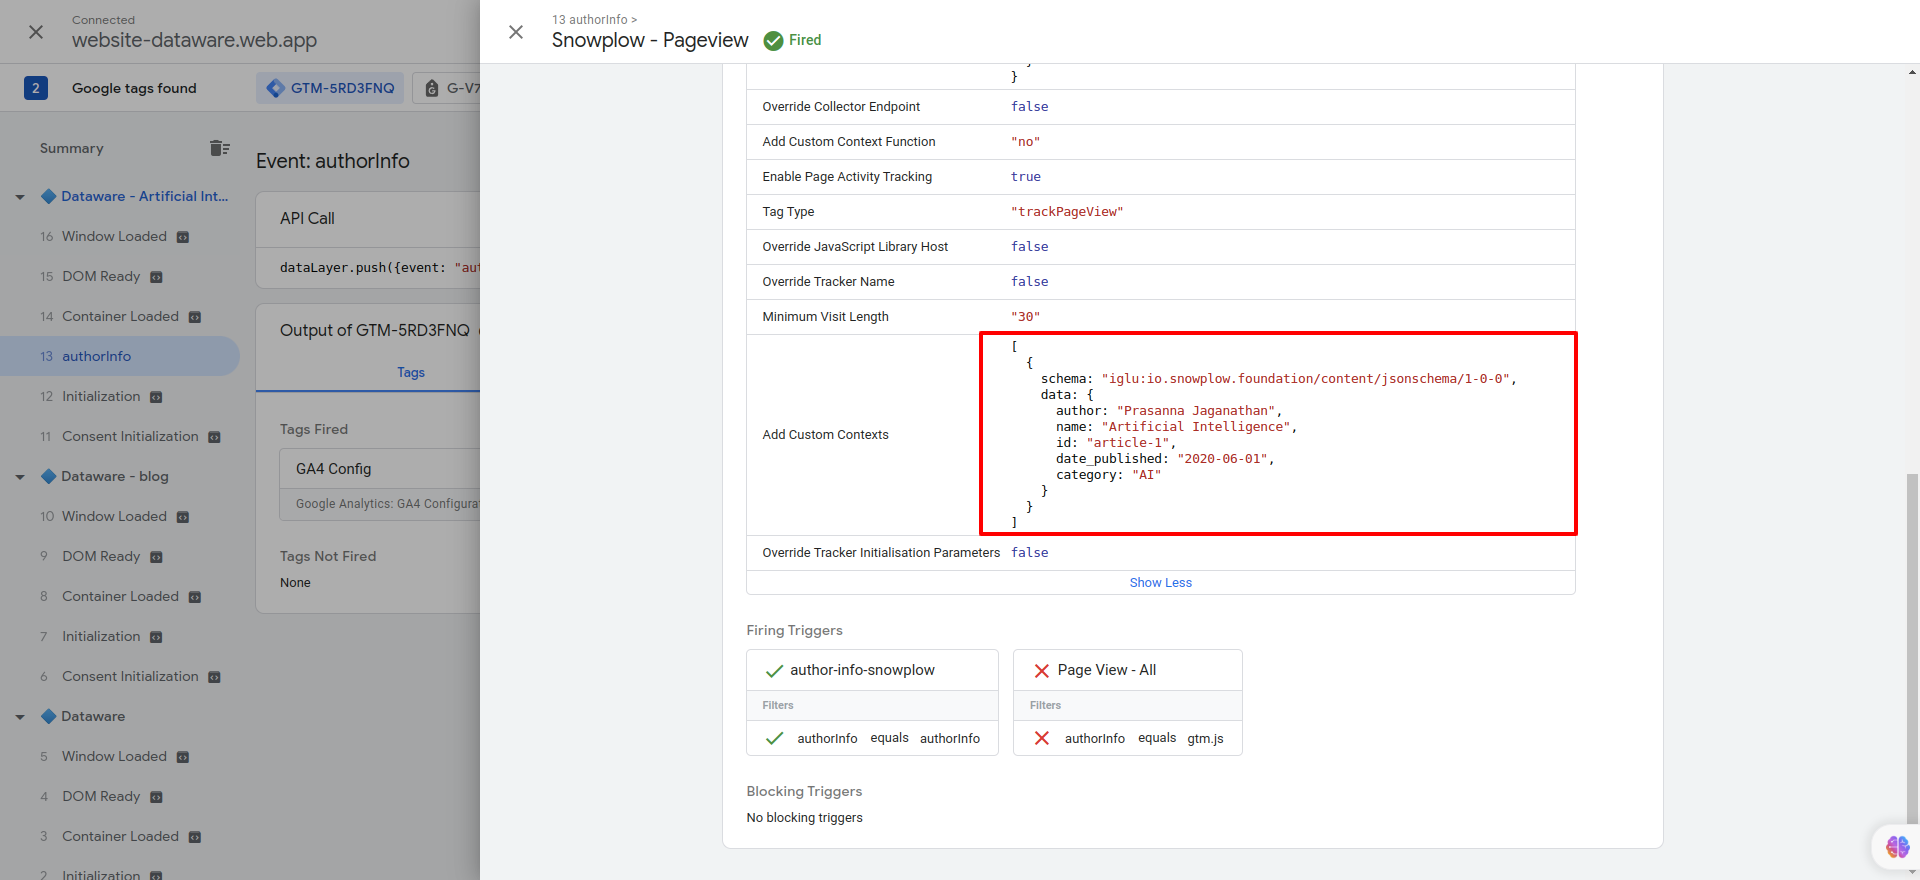Click the Summary heading in the sidebar

pos(71,148)
